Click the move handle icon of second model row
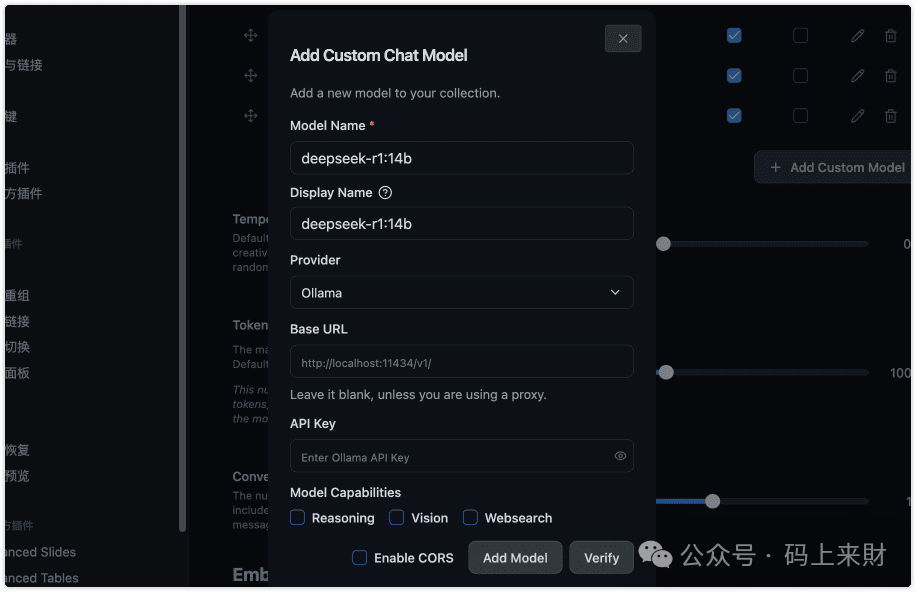This screenshot has height=592, width=916. [x=251, y=75]
